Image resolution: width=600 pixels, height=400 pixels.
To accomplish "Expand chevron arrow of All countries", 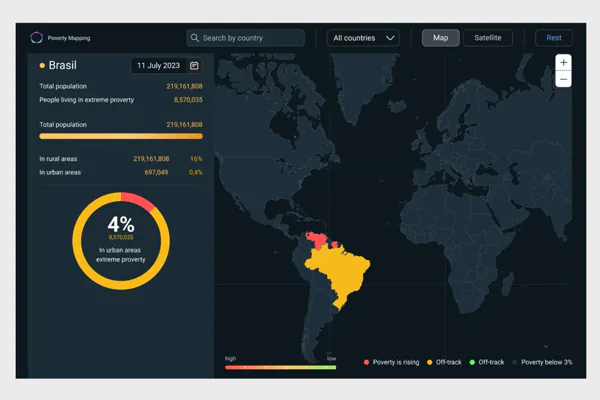I will coord(390,38).
